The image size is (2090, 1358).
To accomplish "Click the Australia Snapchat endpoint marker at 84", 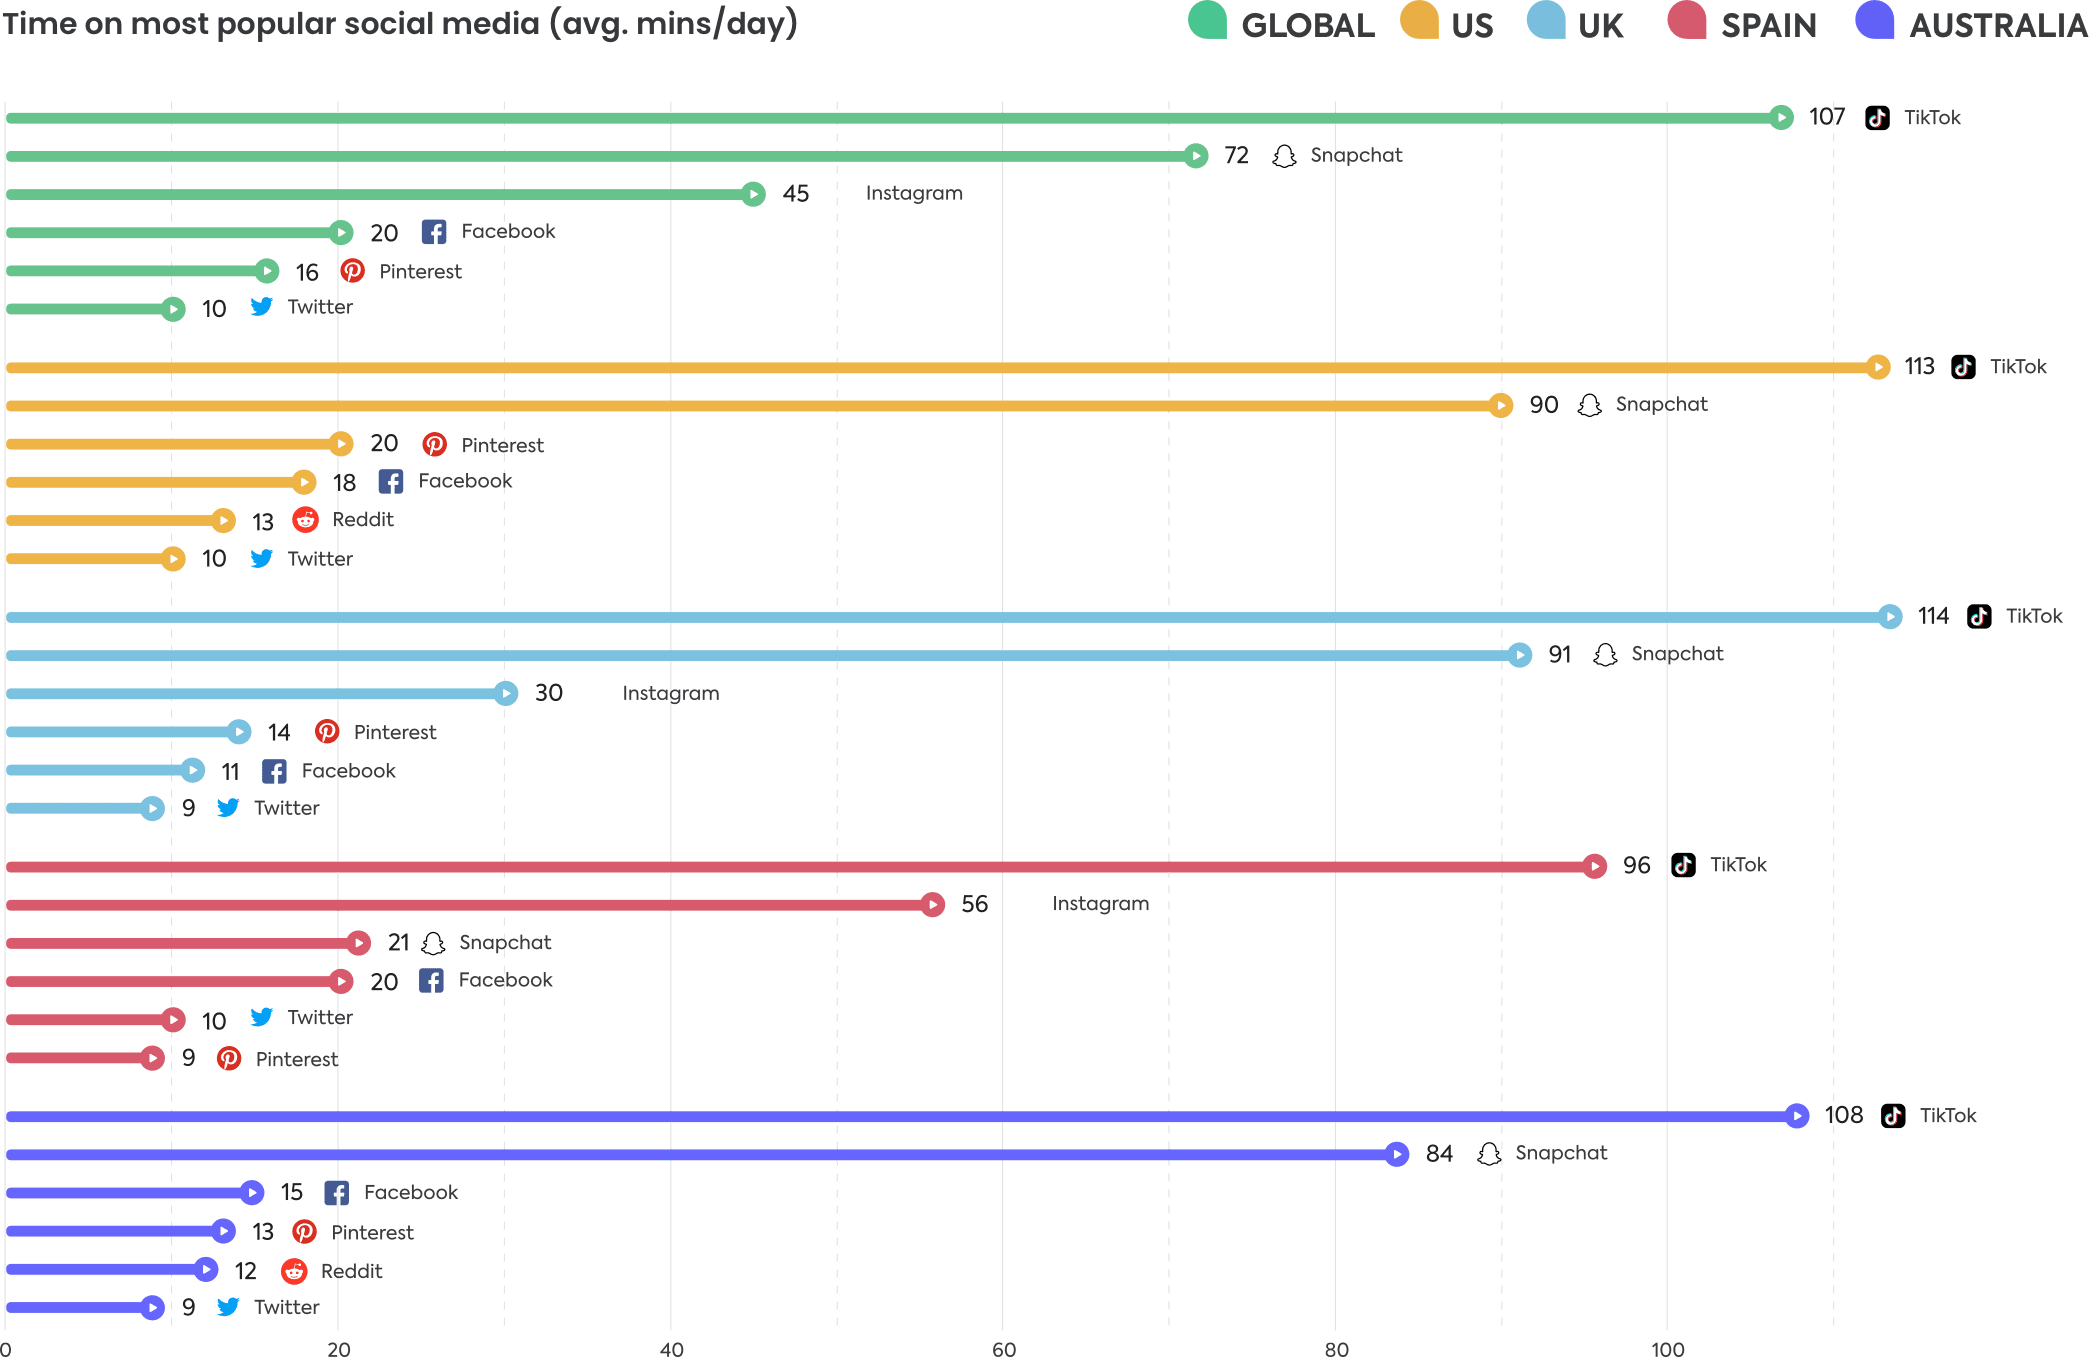I will (1397, 1155).
